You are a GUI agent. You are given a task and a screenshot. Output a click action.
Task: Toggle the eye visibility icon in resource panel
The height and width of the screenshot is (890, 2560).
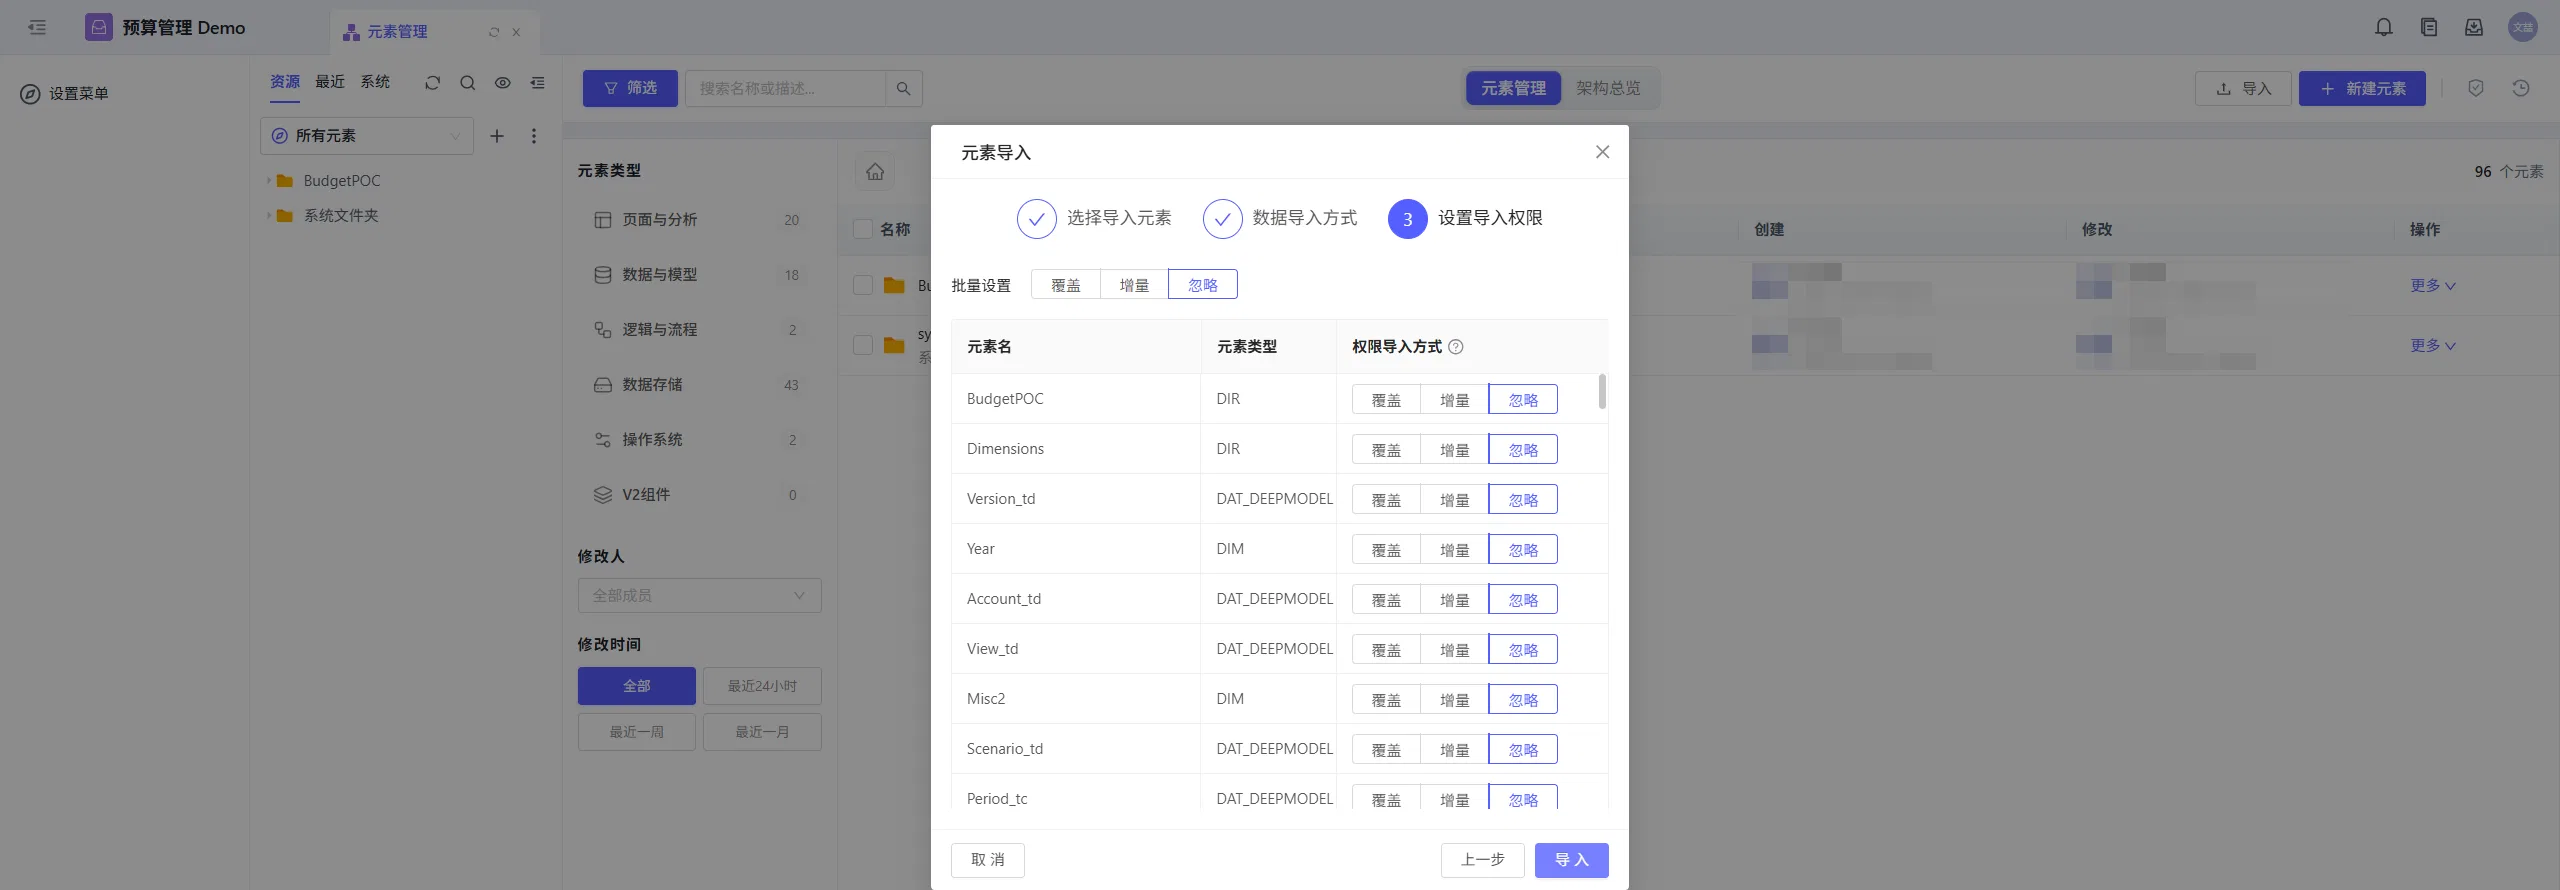pos(503,83)
